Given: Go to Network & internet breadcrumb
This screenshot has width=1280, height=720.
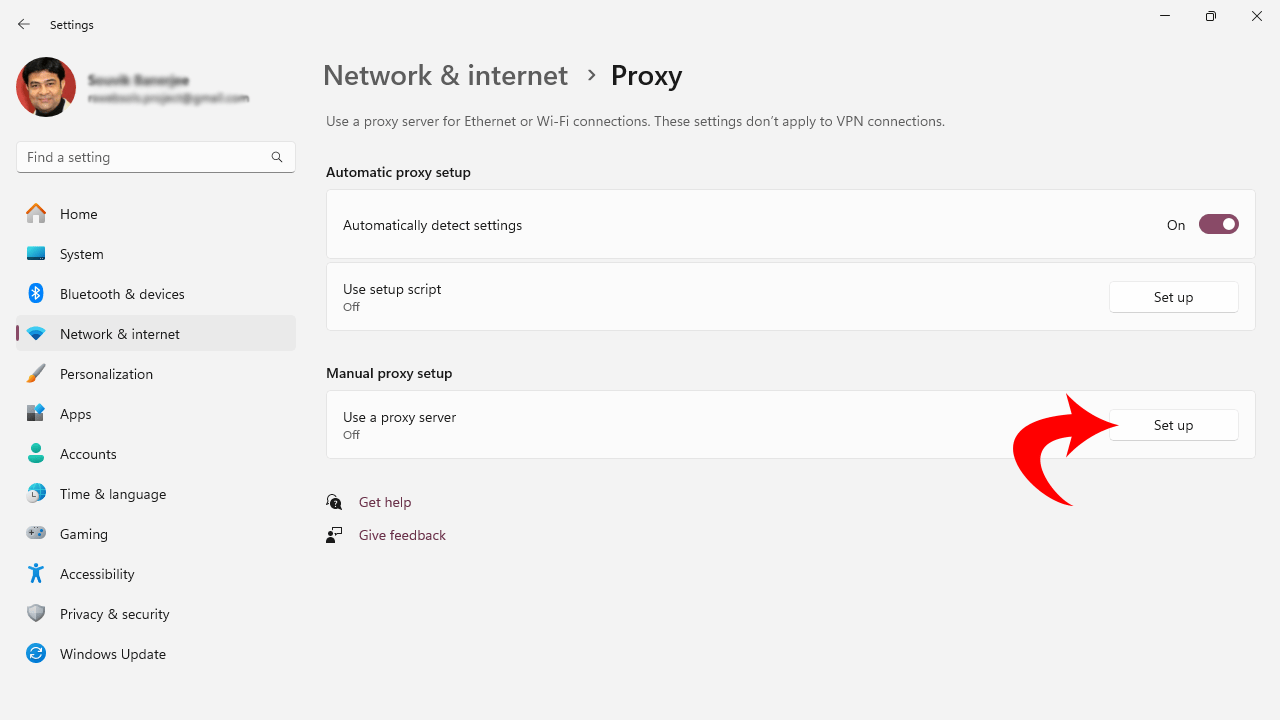Looking at the screenshot, I should [x=445, y=75].
